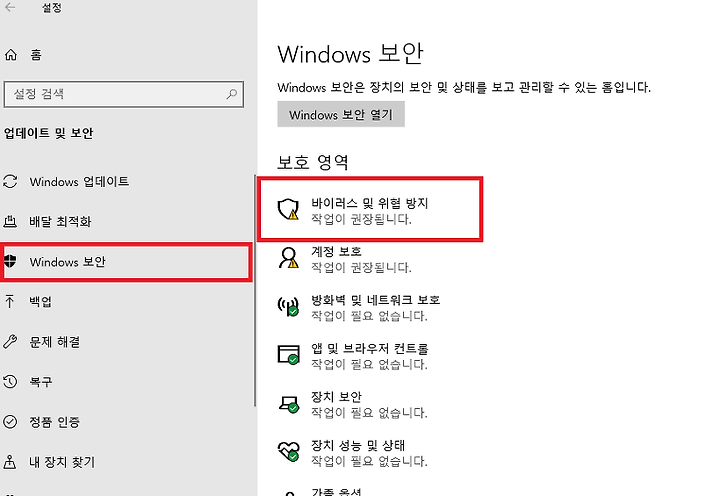Screen dimensions: 720x496
Task: Open 홈 in the settings sidebar
Action: [36, 55]
